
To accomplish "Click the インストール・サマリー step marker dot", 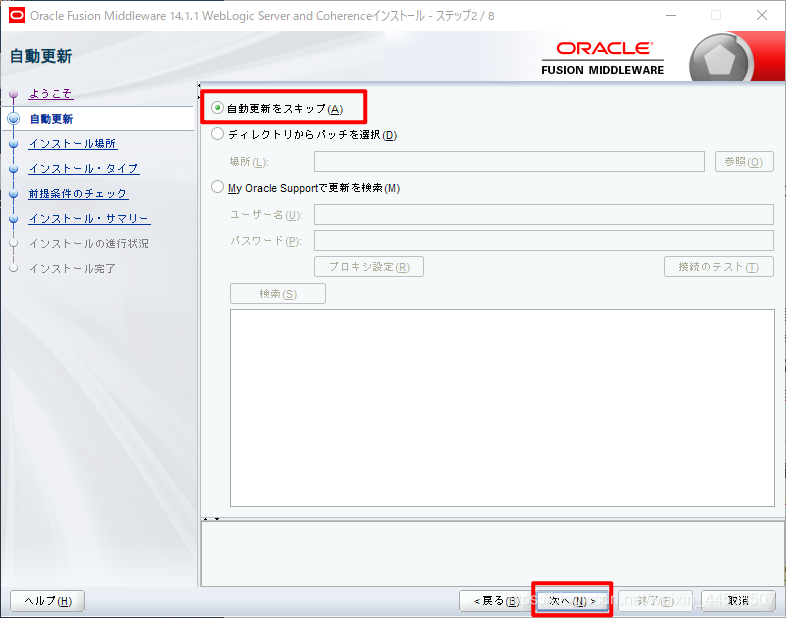I will click(14, 219).
